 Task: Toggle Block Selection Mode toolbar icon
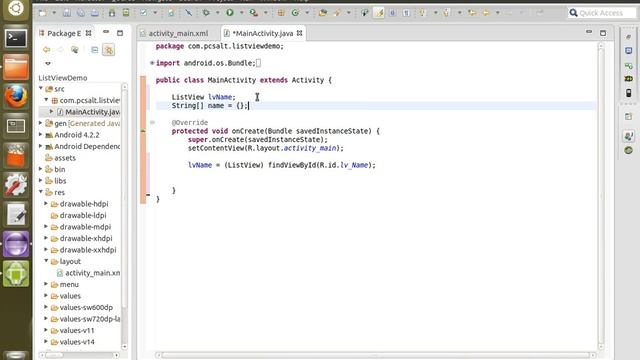point(393,13)
